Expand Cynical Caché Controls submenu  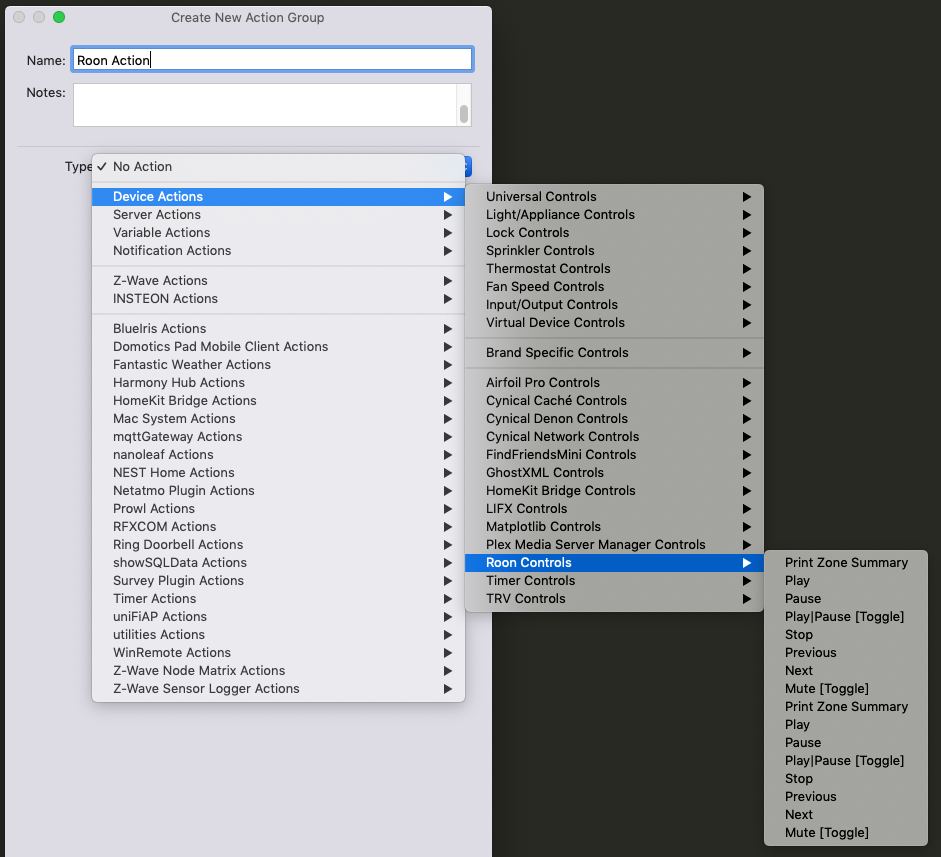(615, 401)
